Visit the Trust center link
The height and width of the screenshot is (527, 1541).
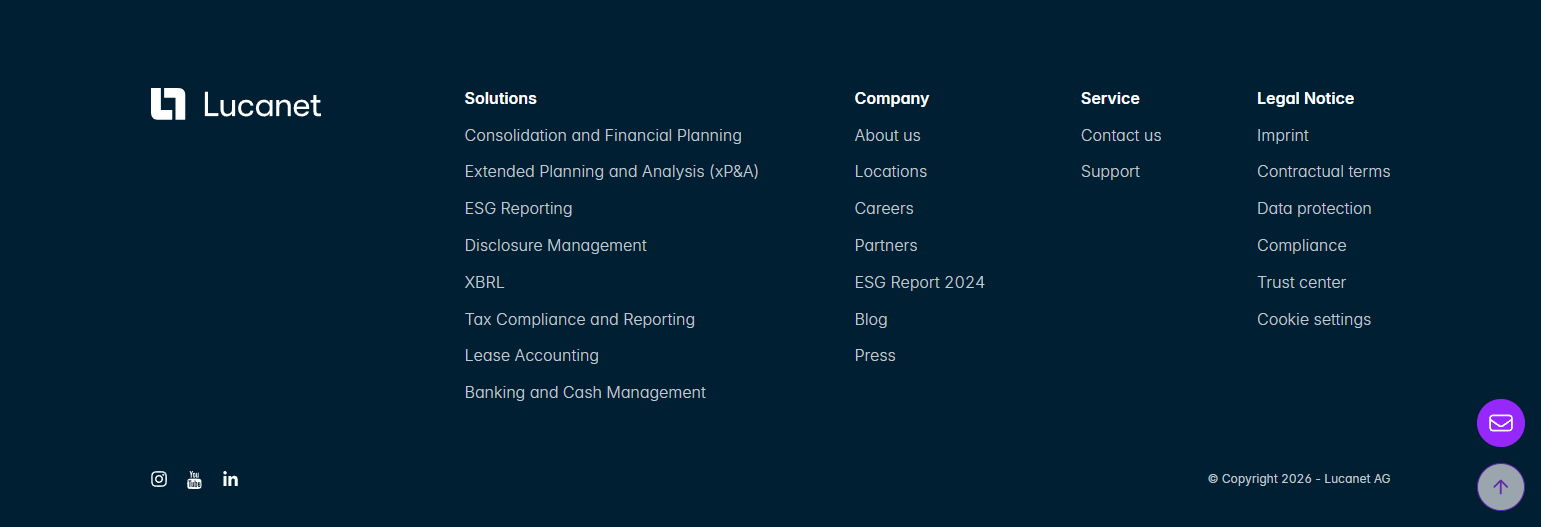(1301, 283)
